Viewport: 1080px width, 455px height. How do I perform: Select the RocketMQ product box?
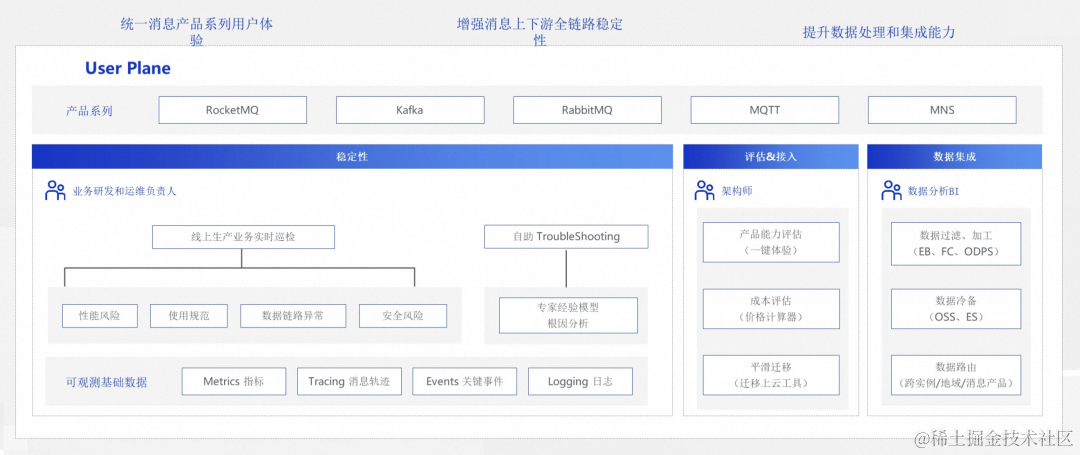(232, 109)
